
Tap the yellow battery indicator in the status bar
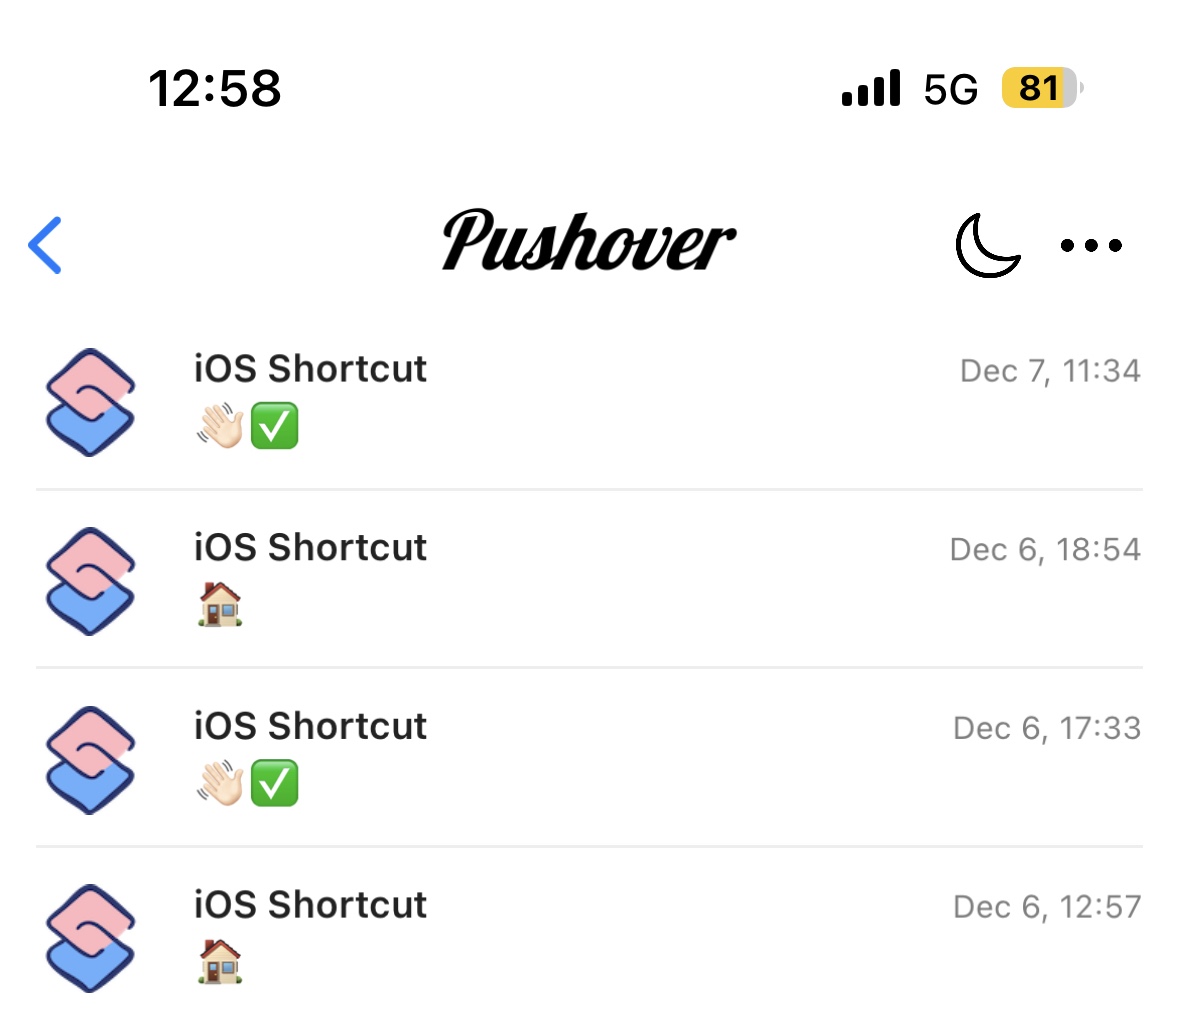pyautogui.click(x=1041, y=88)
